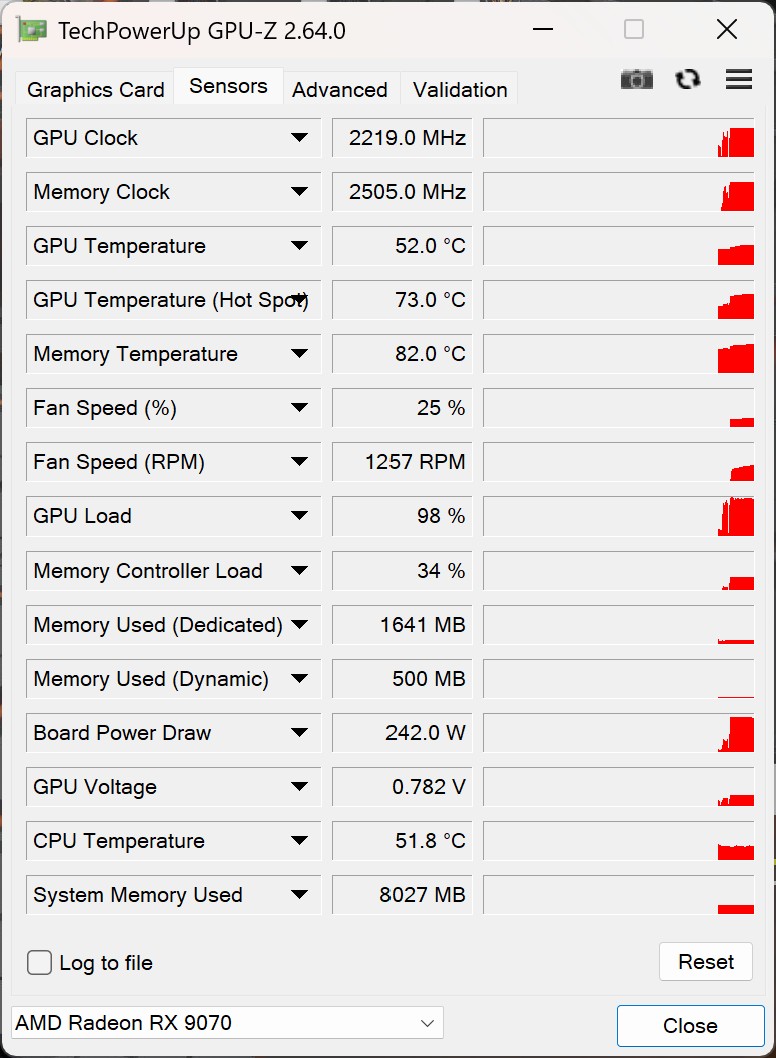The height and width of the screenshot is (1058, 776).
Task: Click the Memory Clock history graph
Action: (x=618, y=192)
